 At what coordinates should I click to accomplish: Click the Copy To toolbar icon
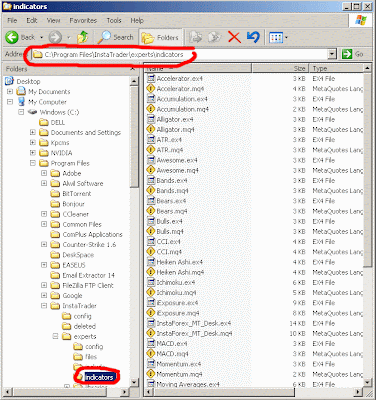(x=215, y=37)
